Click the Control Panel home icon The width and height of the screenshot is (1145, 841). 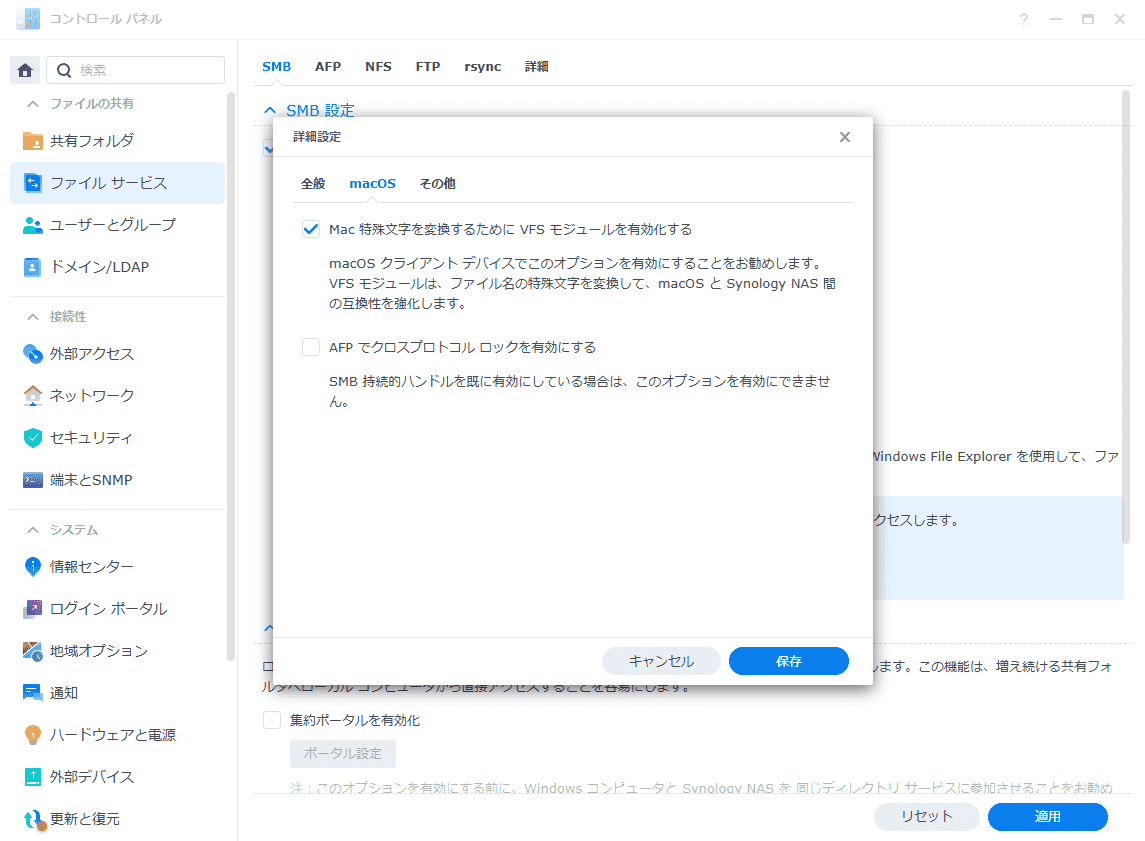click(25, 70)
